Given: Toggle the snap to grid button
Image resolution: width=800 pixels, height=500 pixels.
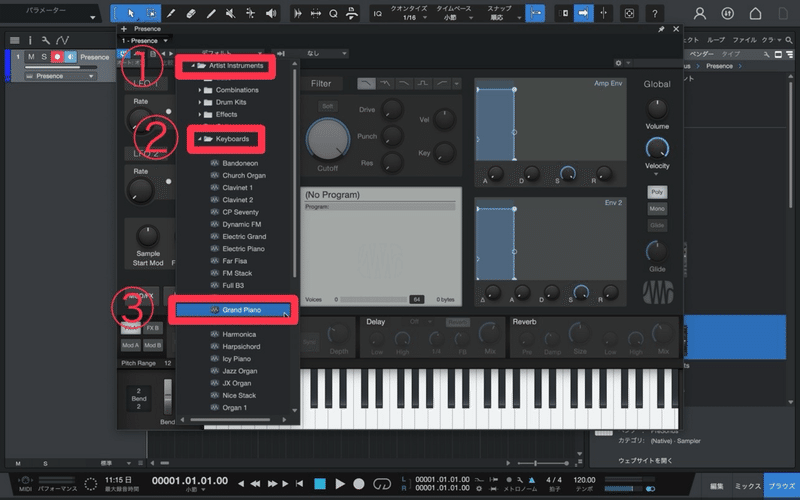Looking at the screenshot, I should click(x=535, y=14).
